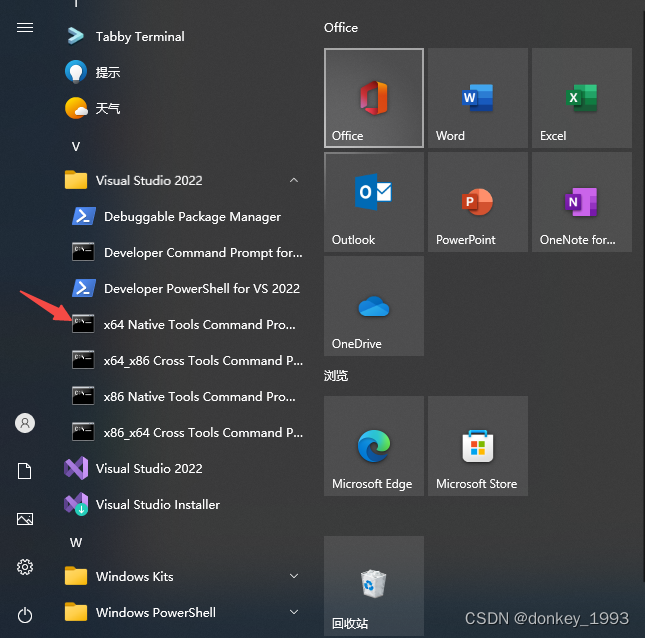Launch the Microsoft Edge tile
This screenshot has width=645, height=638.
point(374,446)
